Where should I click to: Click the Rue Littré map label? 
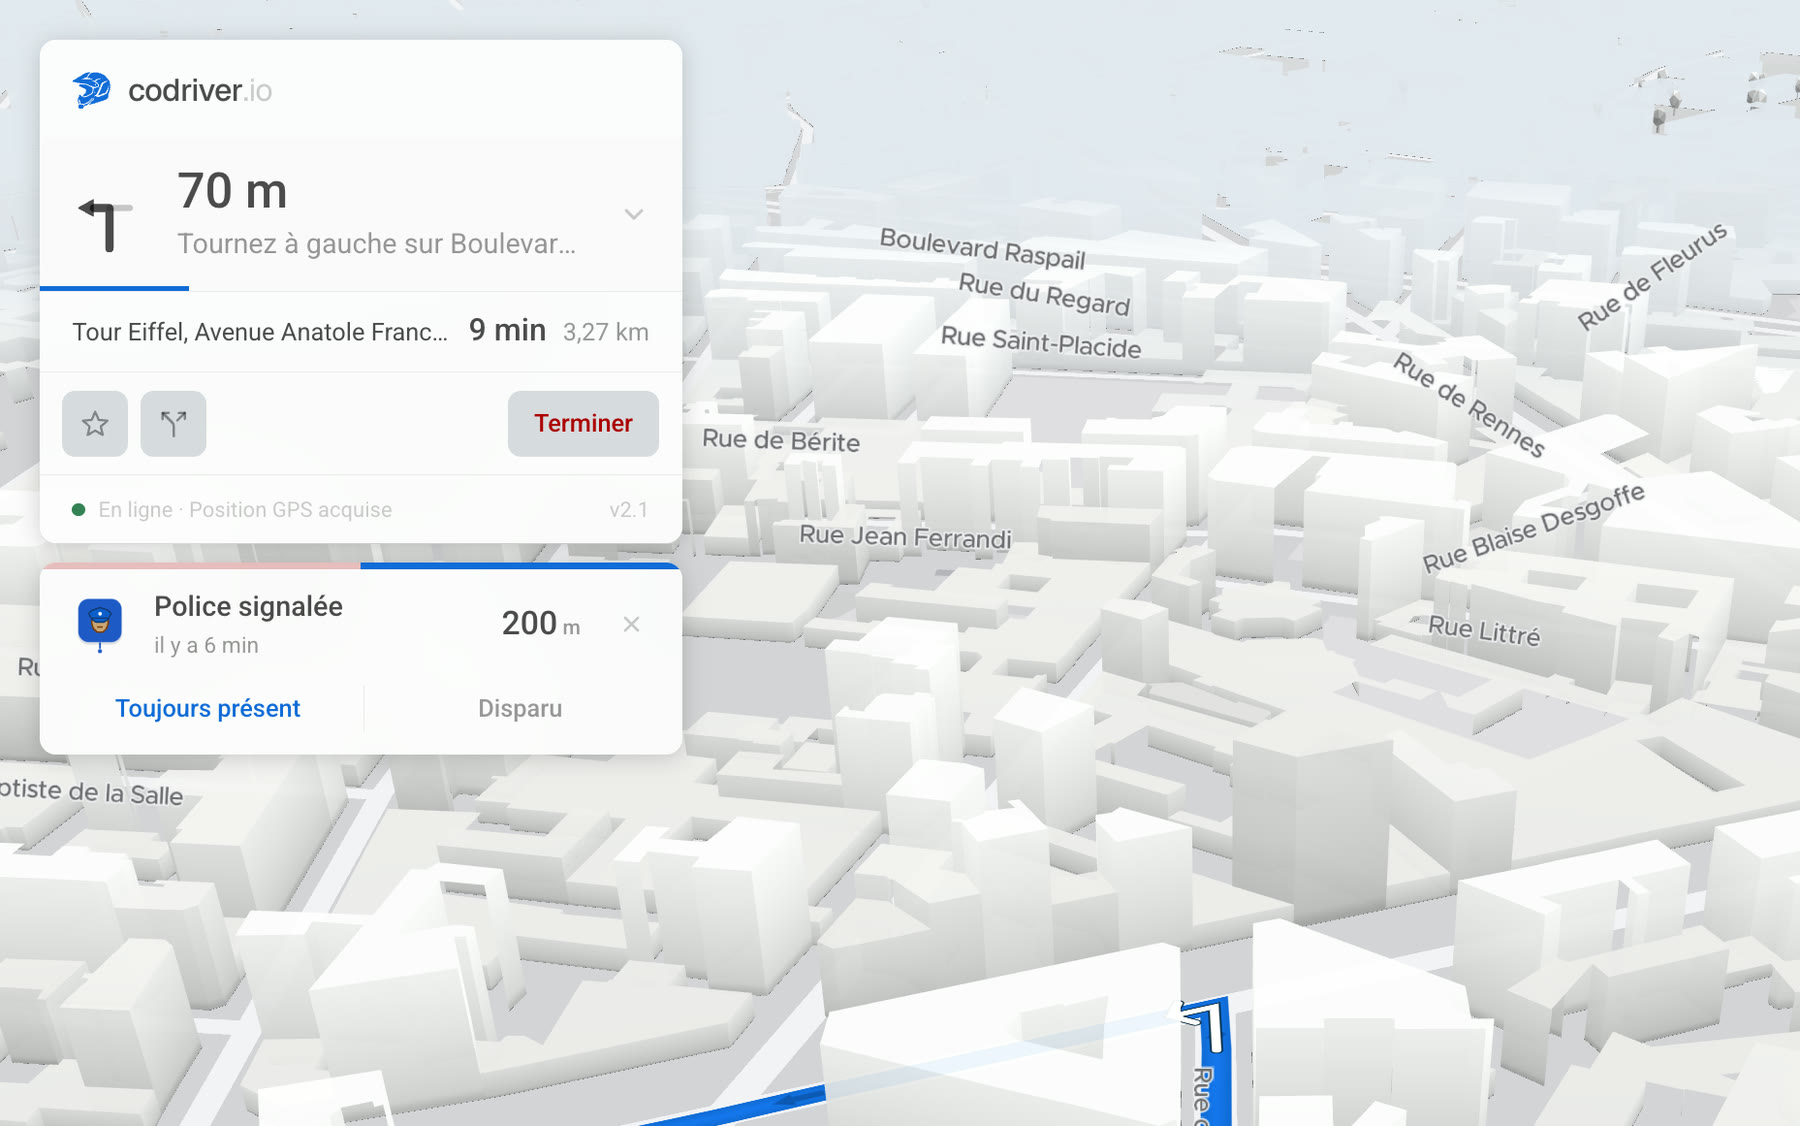pos(1484,631)
